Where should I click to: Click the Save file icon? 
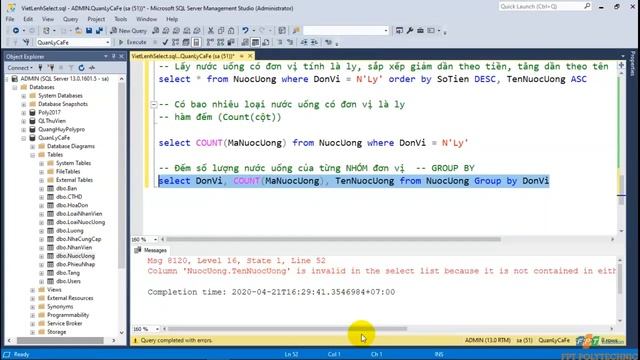click(89, 31)
